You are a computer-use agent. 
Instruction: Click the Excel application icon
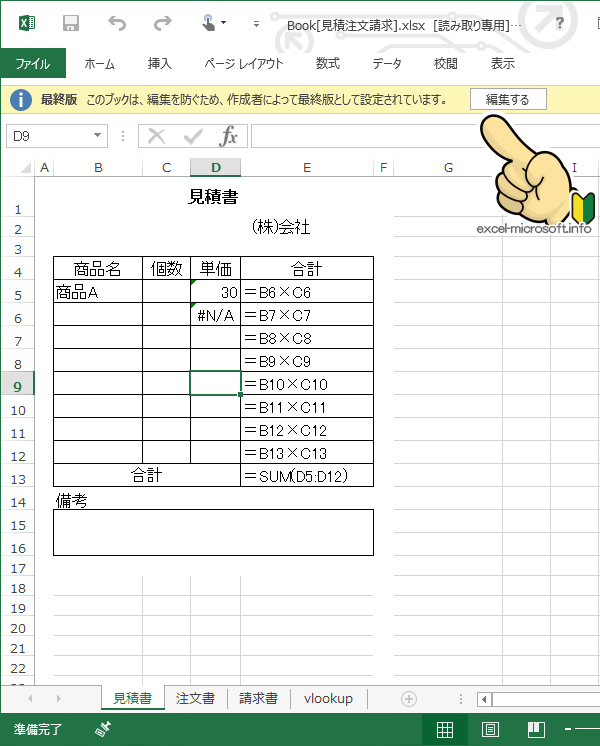27,22
